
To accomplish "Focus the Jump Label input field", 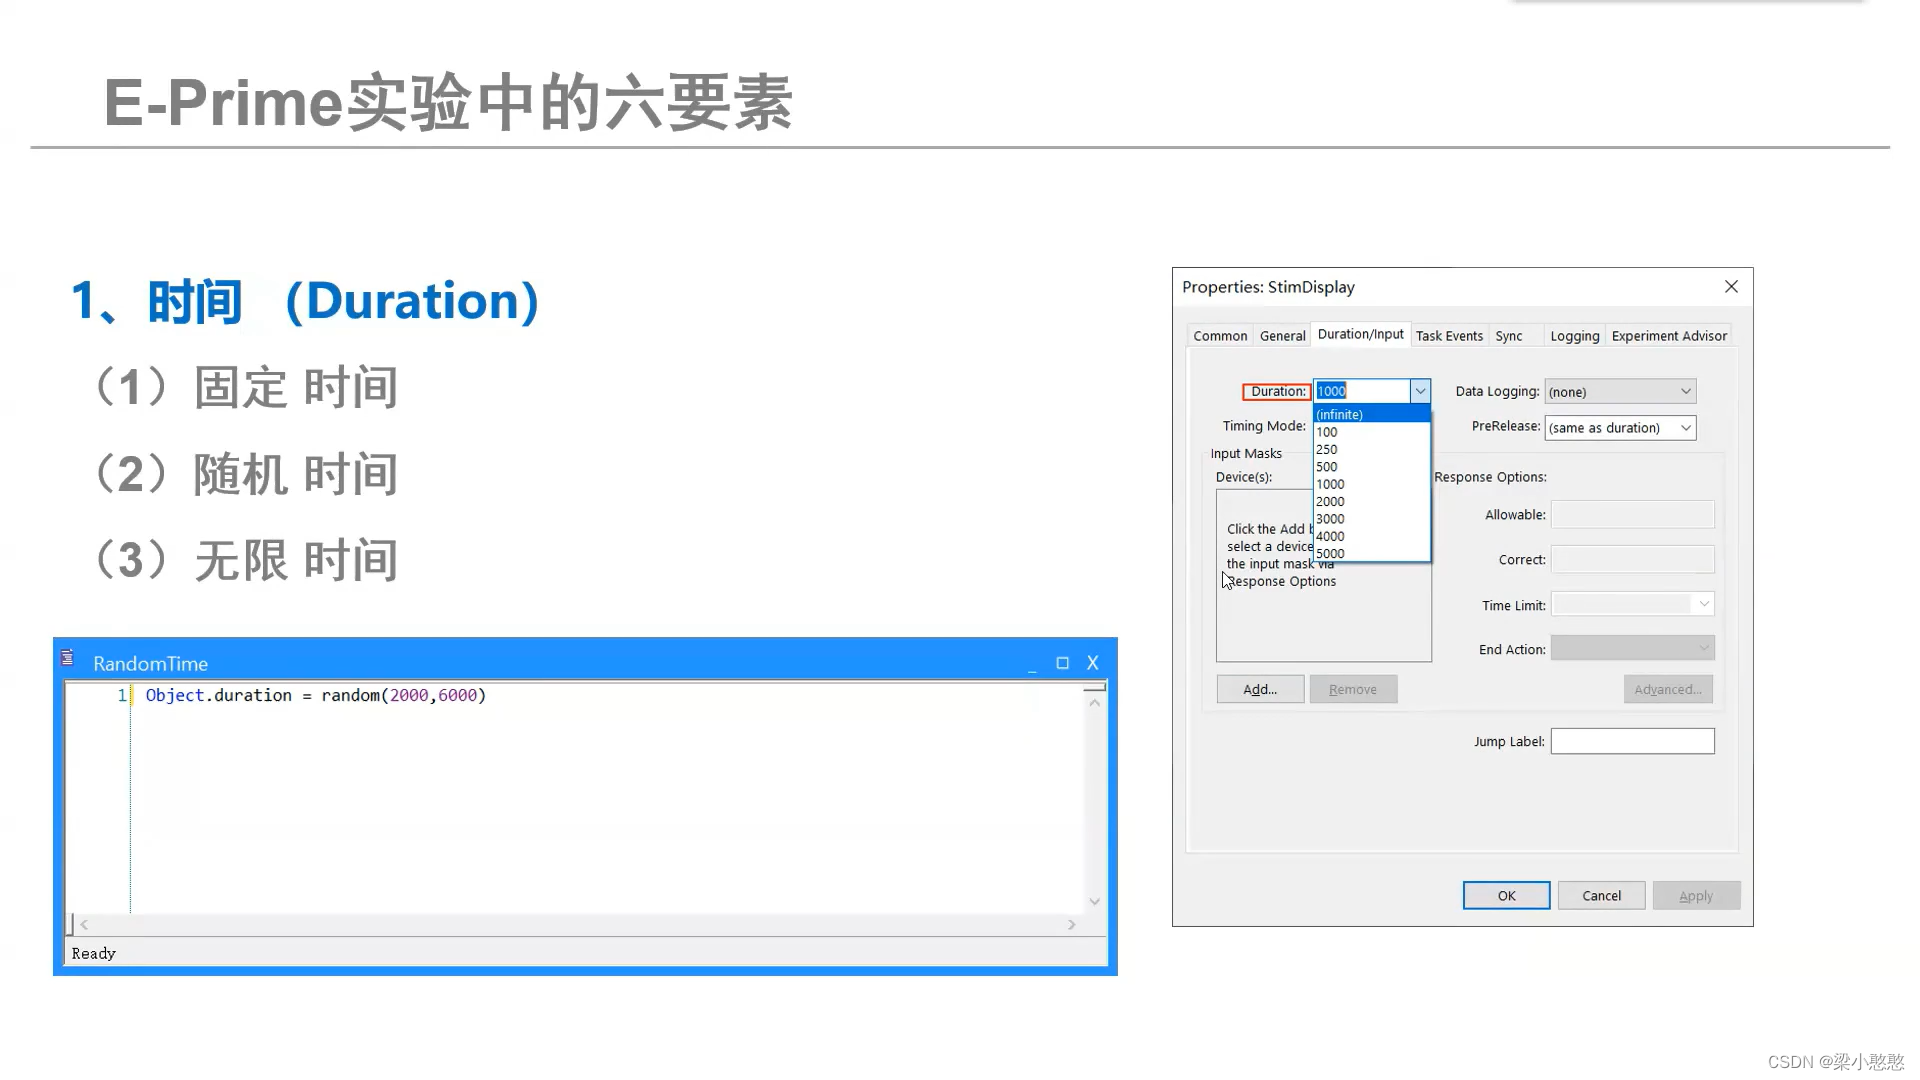I will click(x=1632, y=741).
